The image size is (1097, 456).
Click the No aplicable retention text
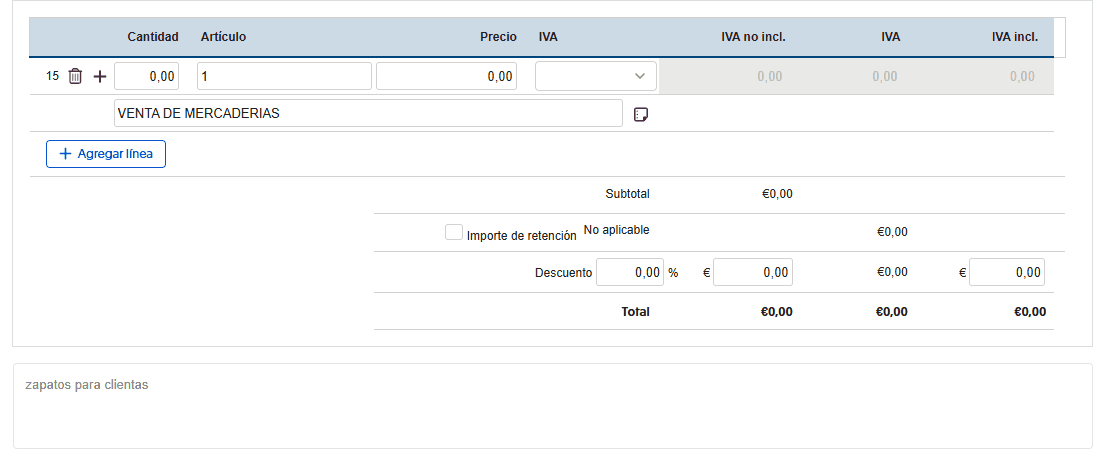click(x=616, y=230)
